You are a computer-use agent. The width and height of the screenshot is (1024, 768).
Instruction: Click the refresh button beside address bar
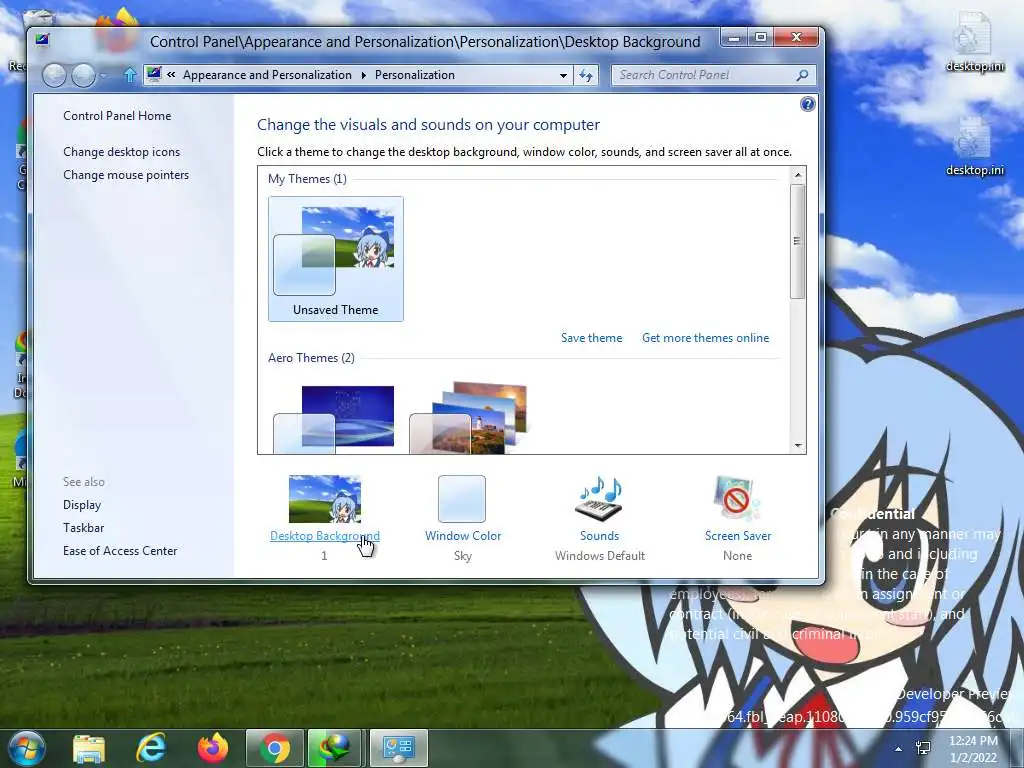click(x=586, y=75)
